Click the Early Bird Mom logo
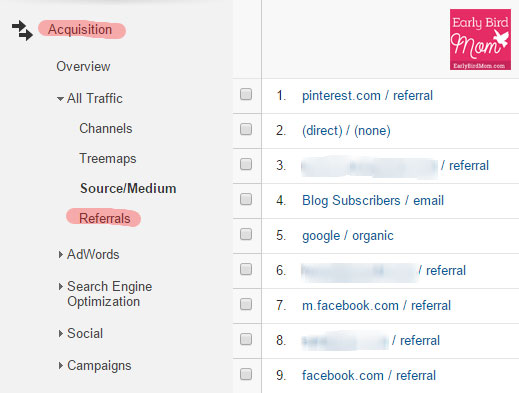Screen dimensions: 519x393 tap(480, 39)
